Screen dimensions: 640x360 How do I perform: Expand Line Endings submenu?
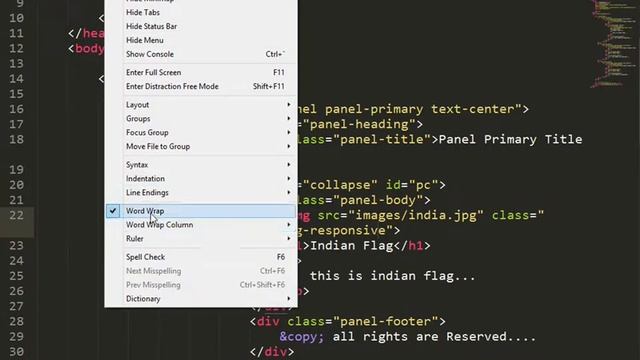click(200, 193)
